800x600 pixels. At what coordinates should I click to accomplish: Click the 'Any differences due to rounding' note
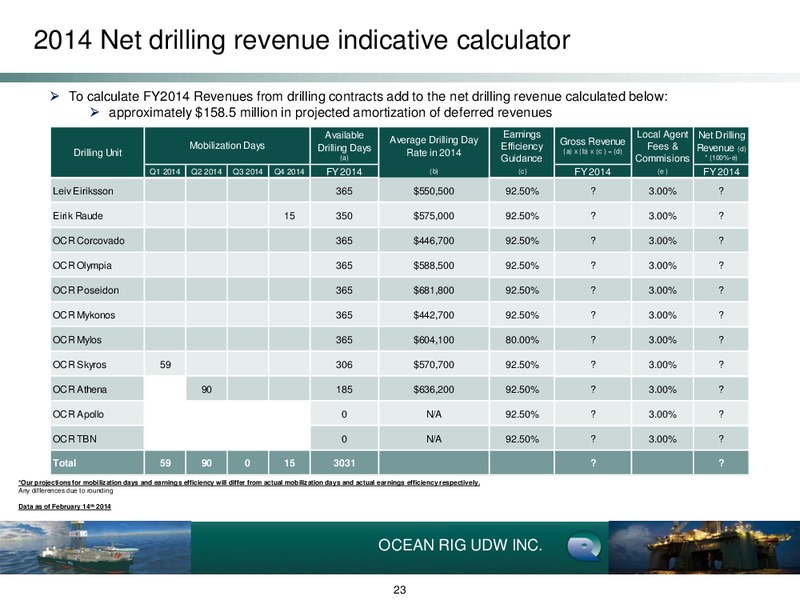[x=66, y=491]
